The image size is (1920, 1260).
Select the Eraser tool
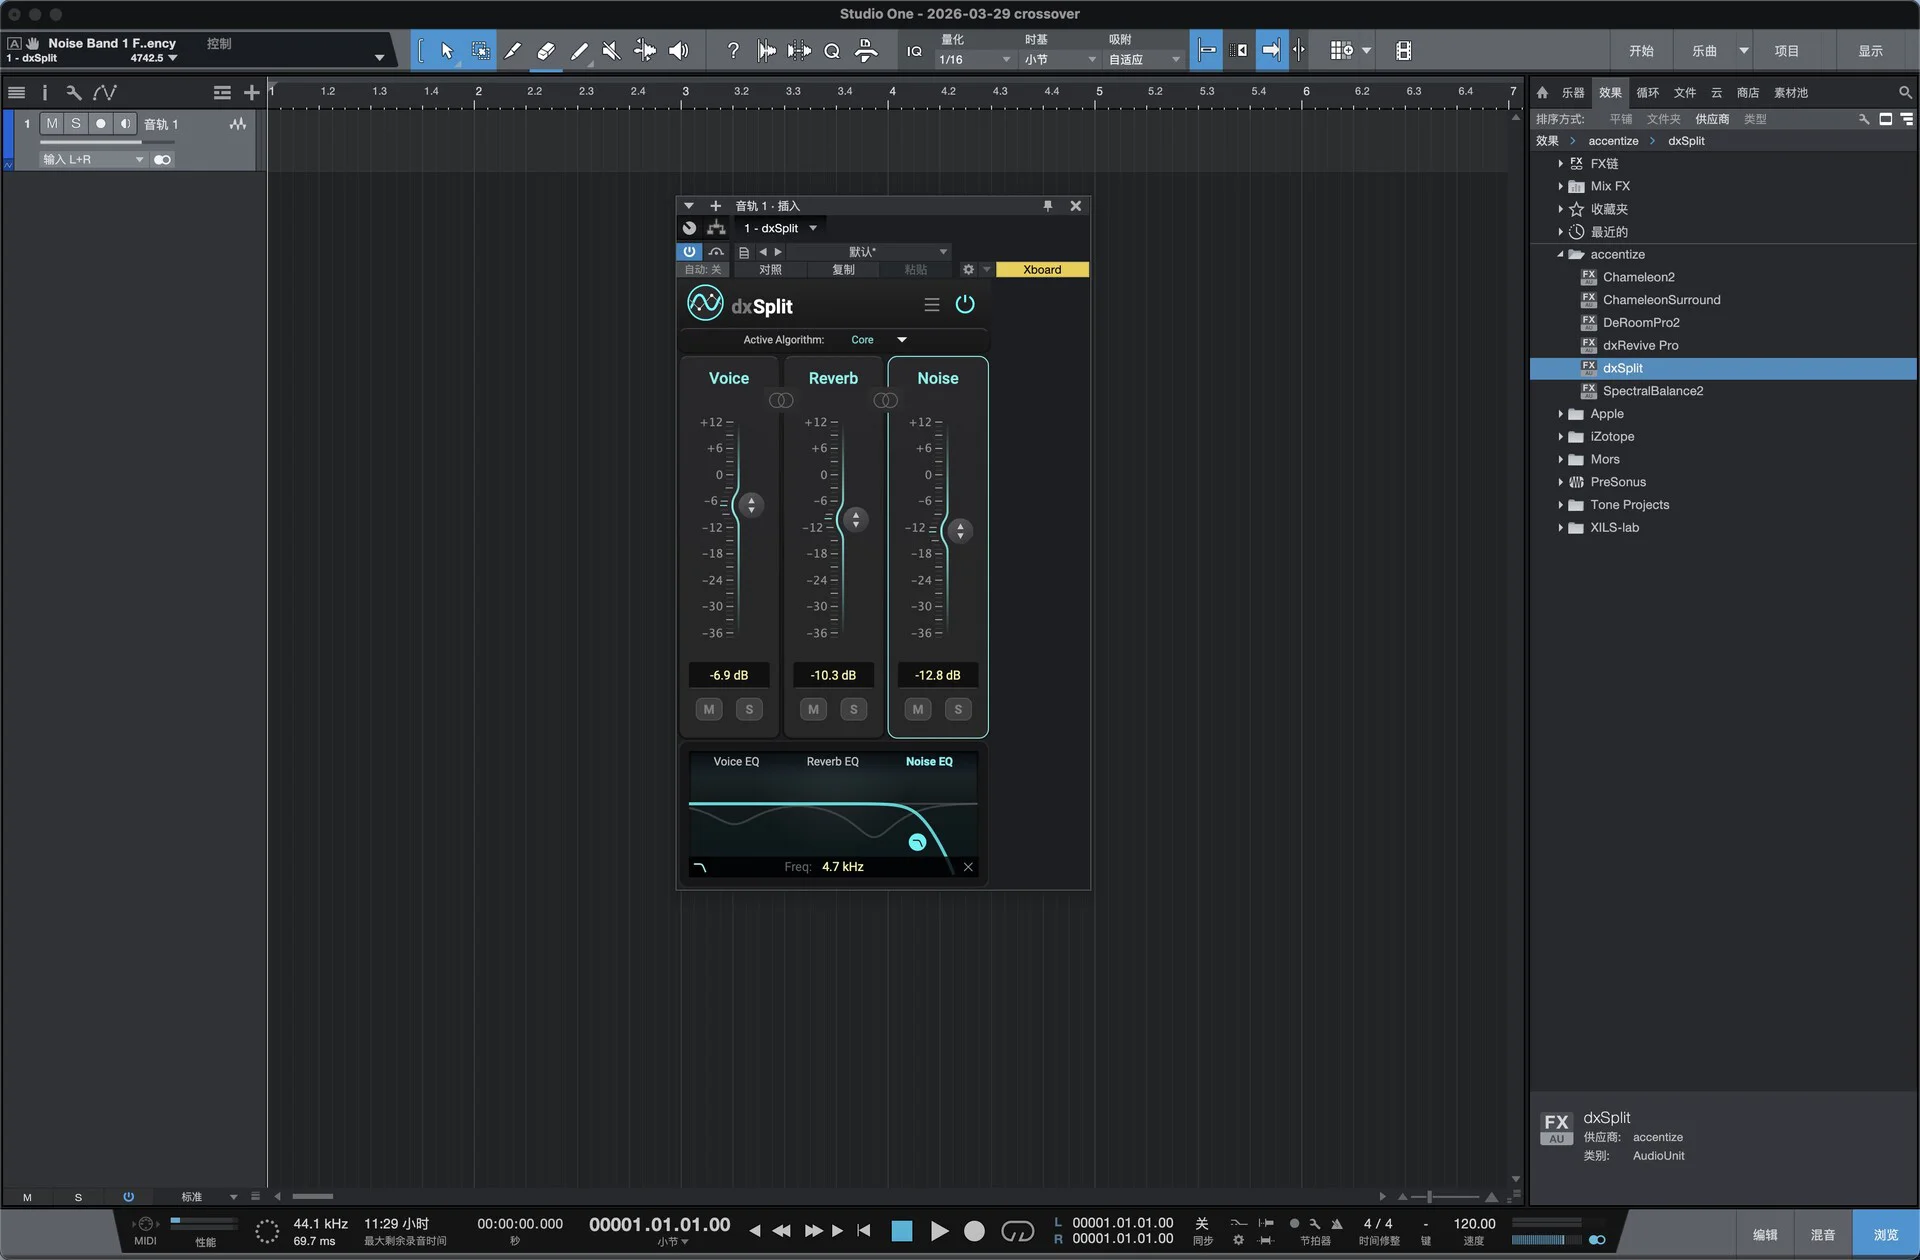pyautogui.click(x=545, y=51)
